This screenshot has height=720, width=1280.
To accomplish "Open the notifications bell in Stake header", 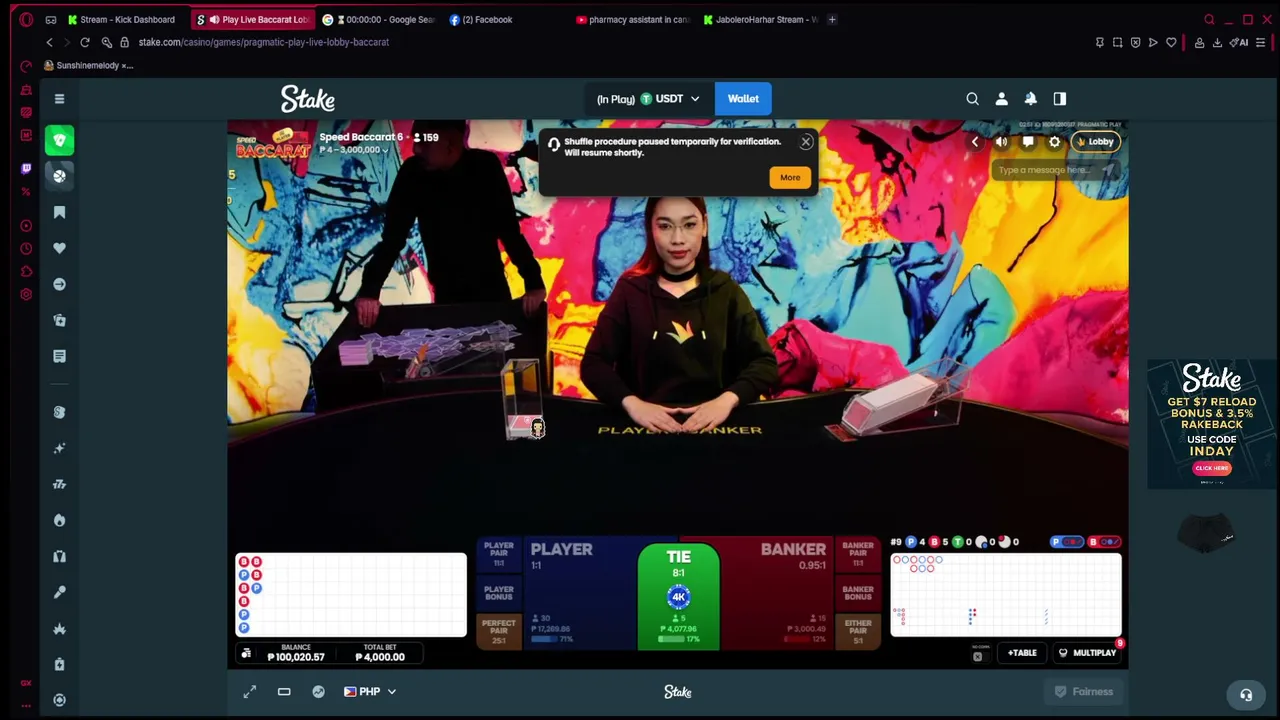I will click(1031, 99).
